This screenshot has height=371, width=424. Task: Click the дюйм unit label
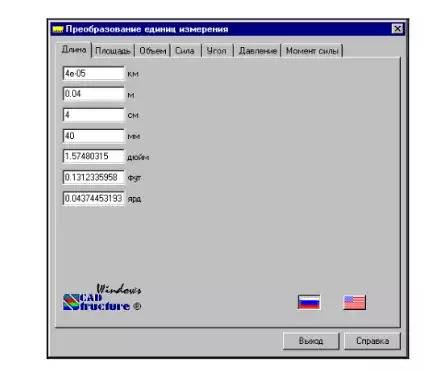pyautogui.click(x=138, y=157)
